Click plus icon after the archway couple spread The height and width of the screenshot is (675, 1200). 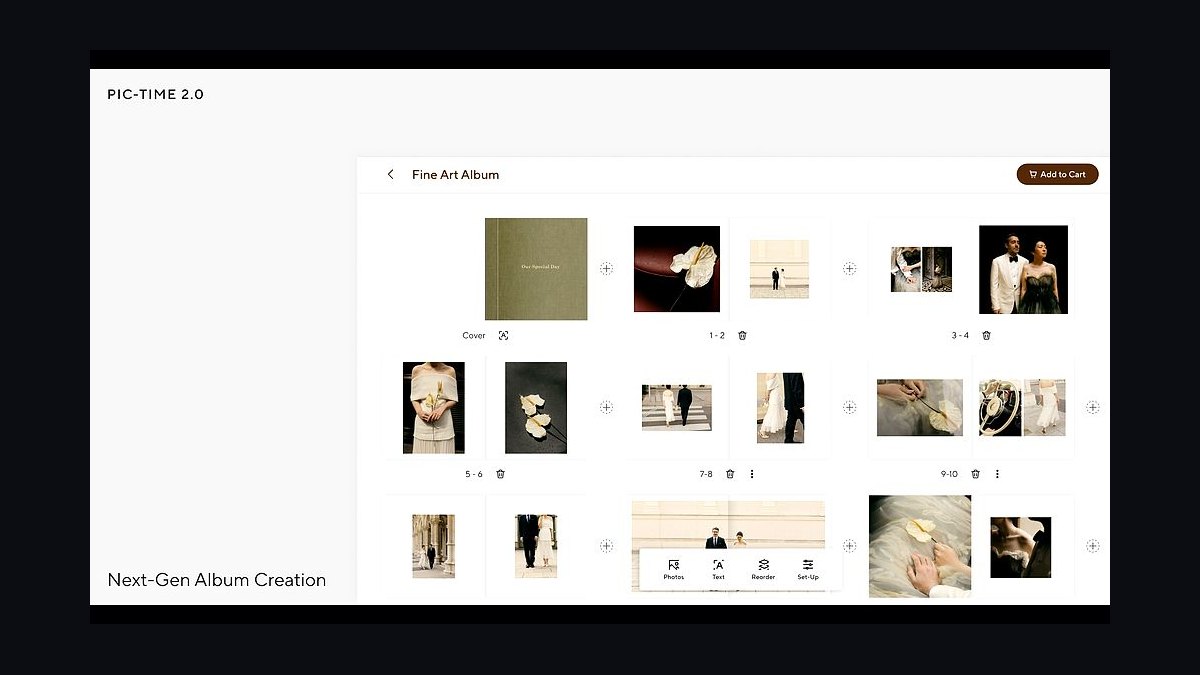606,545
